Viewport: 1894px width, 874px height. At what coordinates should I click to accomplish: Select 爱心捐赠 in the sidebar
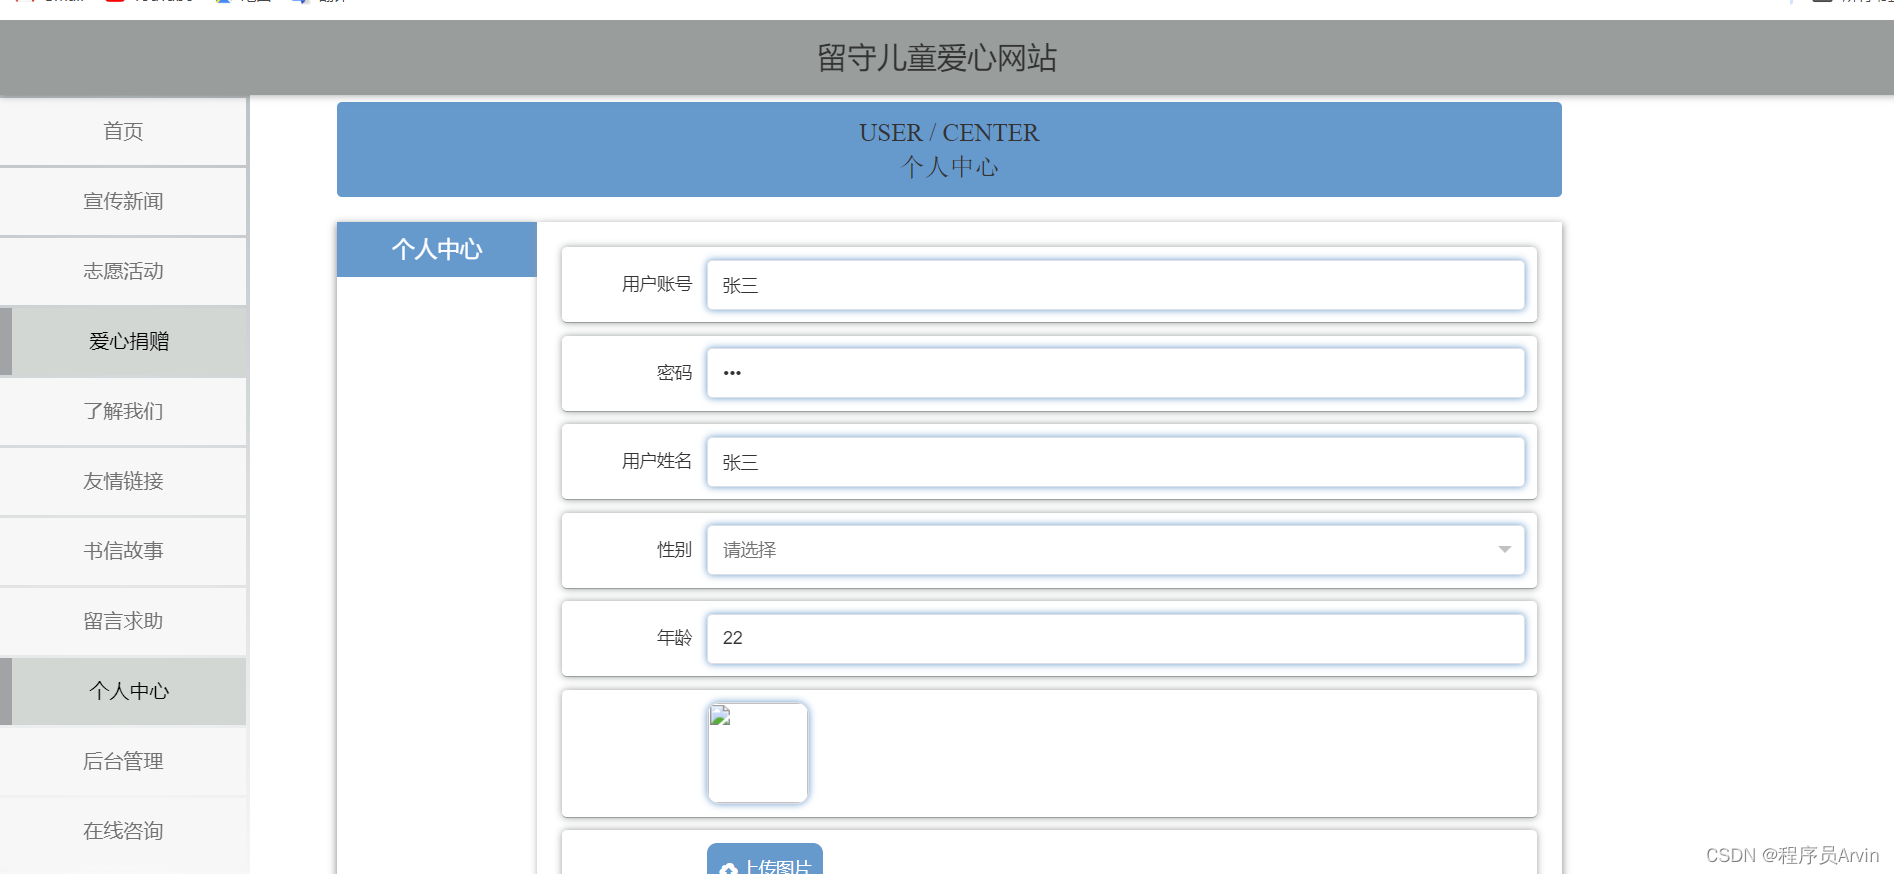point(123,341)
